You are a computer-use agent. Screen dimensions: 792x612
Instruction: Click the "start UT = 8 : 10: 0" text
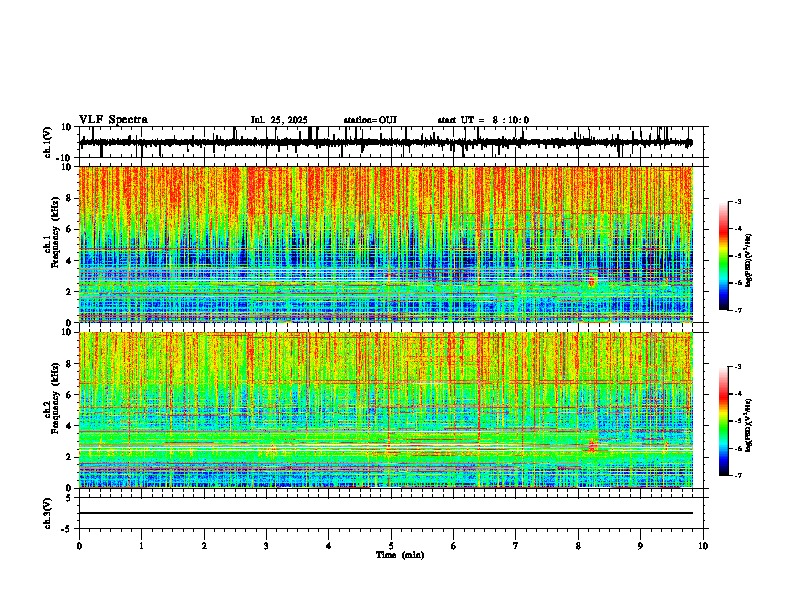(x=483, y=120)
